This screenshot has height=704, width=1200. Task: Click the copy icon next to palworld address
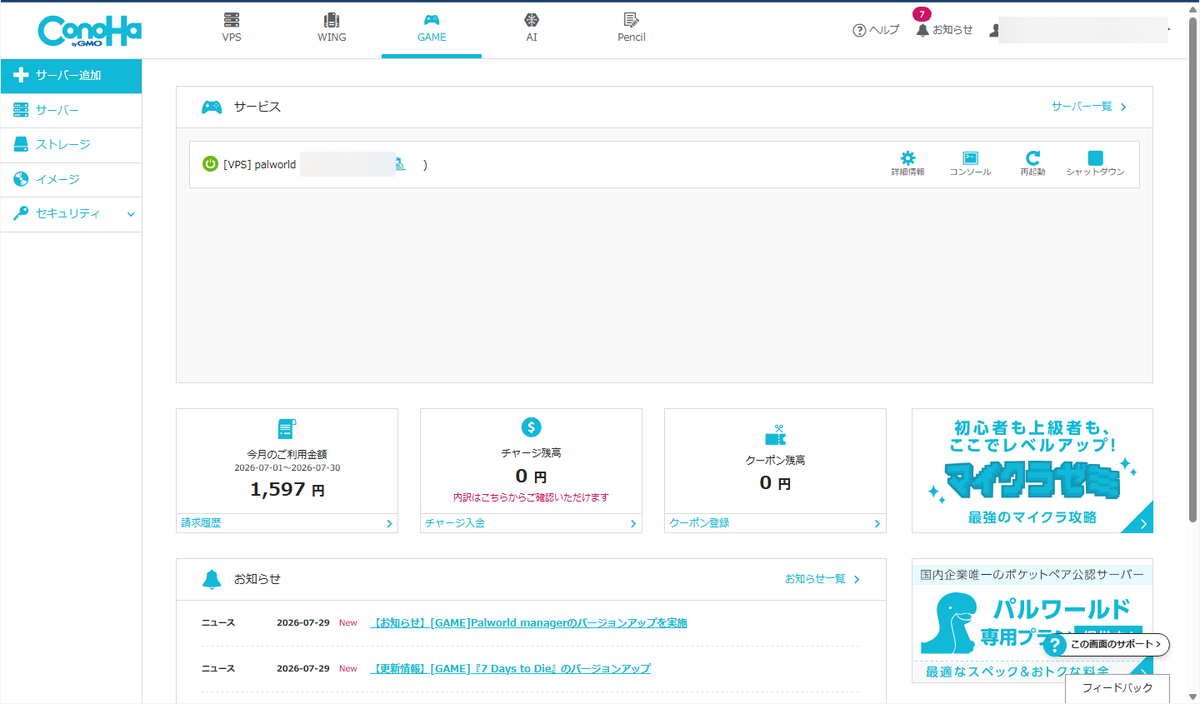click(400, 164)
